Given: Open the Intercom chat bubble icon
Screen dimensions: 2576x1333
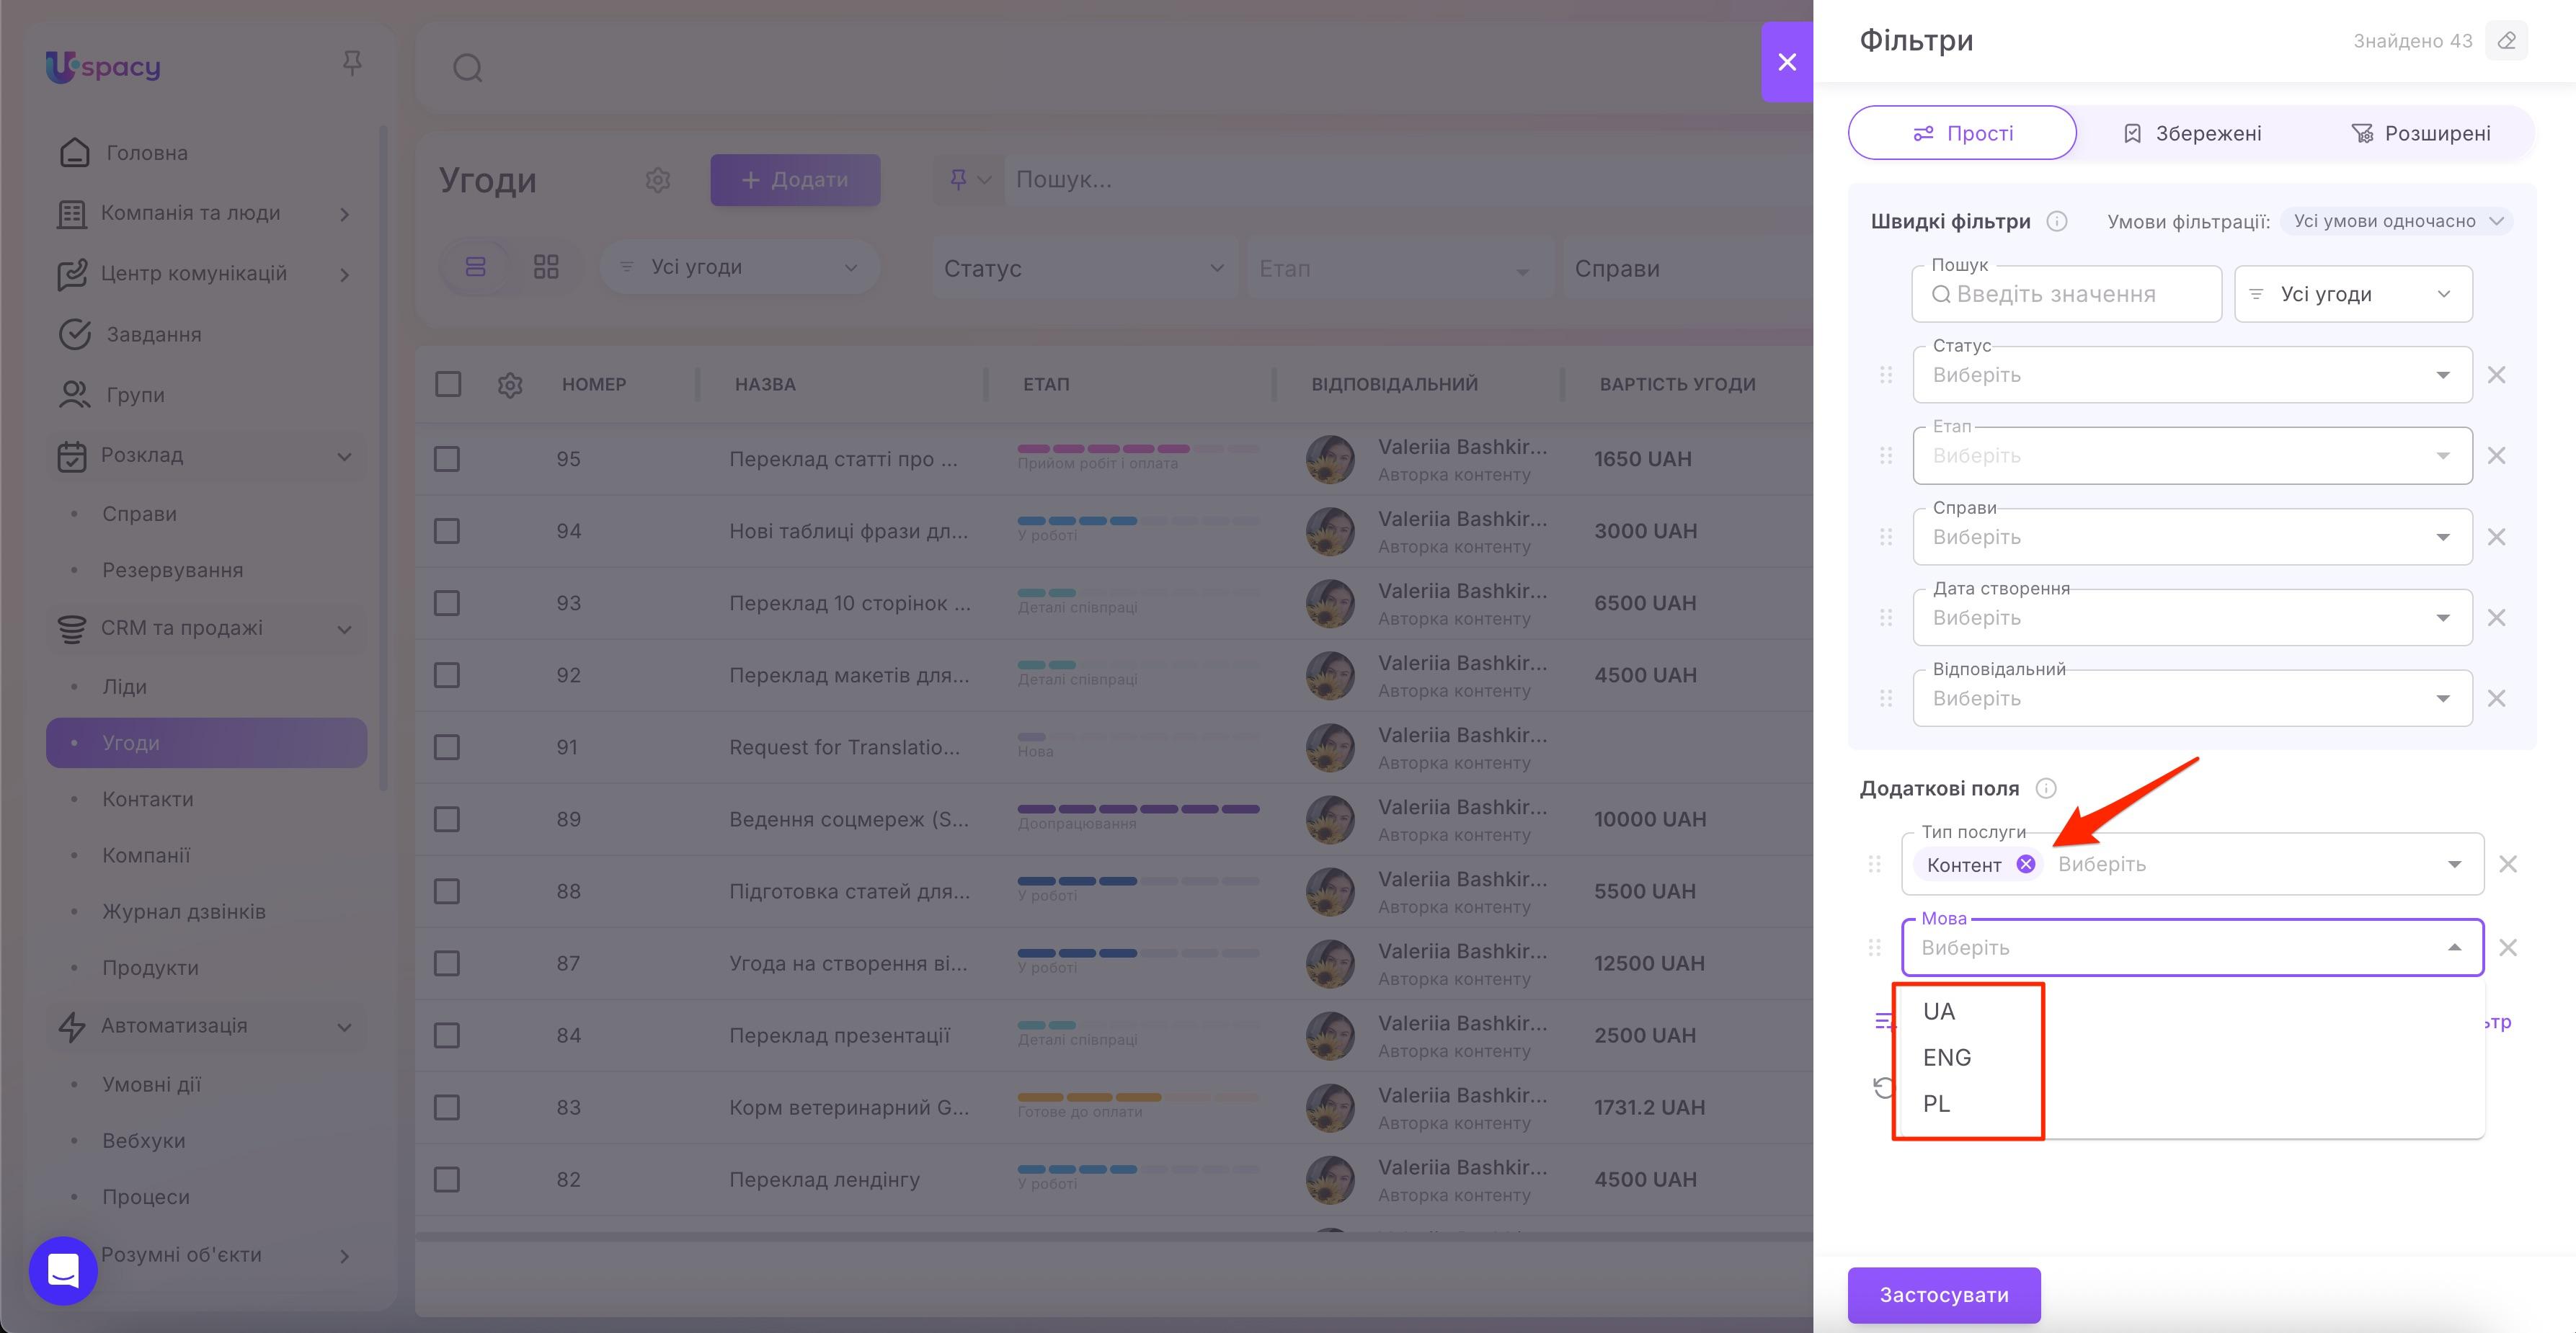Looking at the screenshot, I should coord(63,1270).
